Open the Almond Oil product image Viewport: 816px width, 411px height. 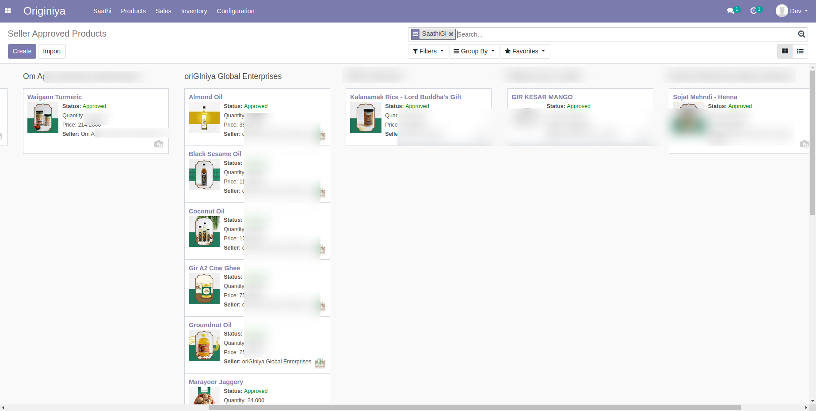pyautogui.click(x=204, y=117)
